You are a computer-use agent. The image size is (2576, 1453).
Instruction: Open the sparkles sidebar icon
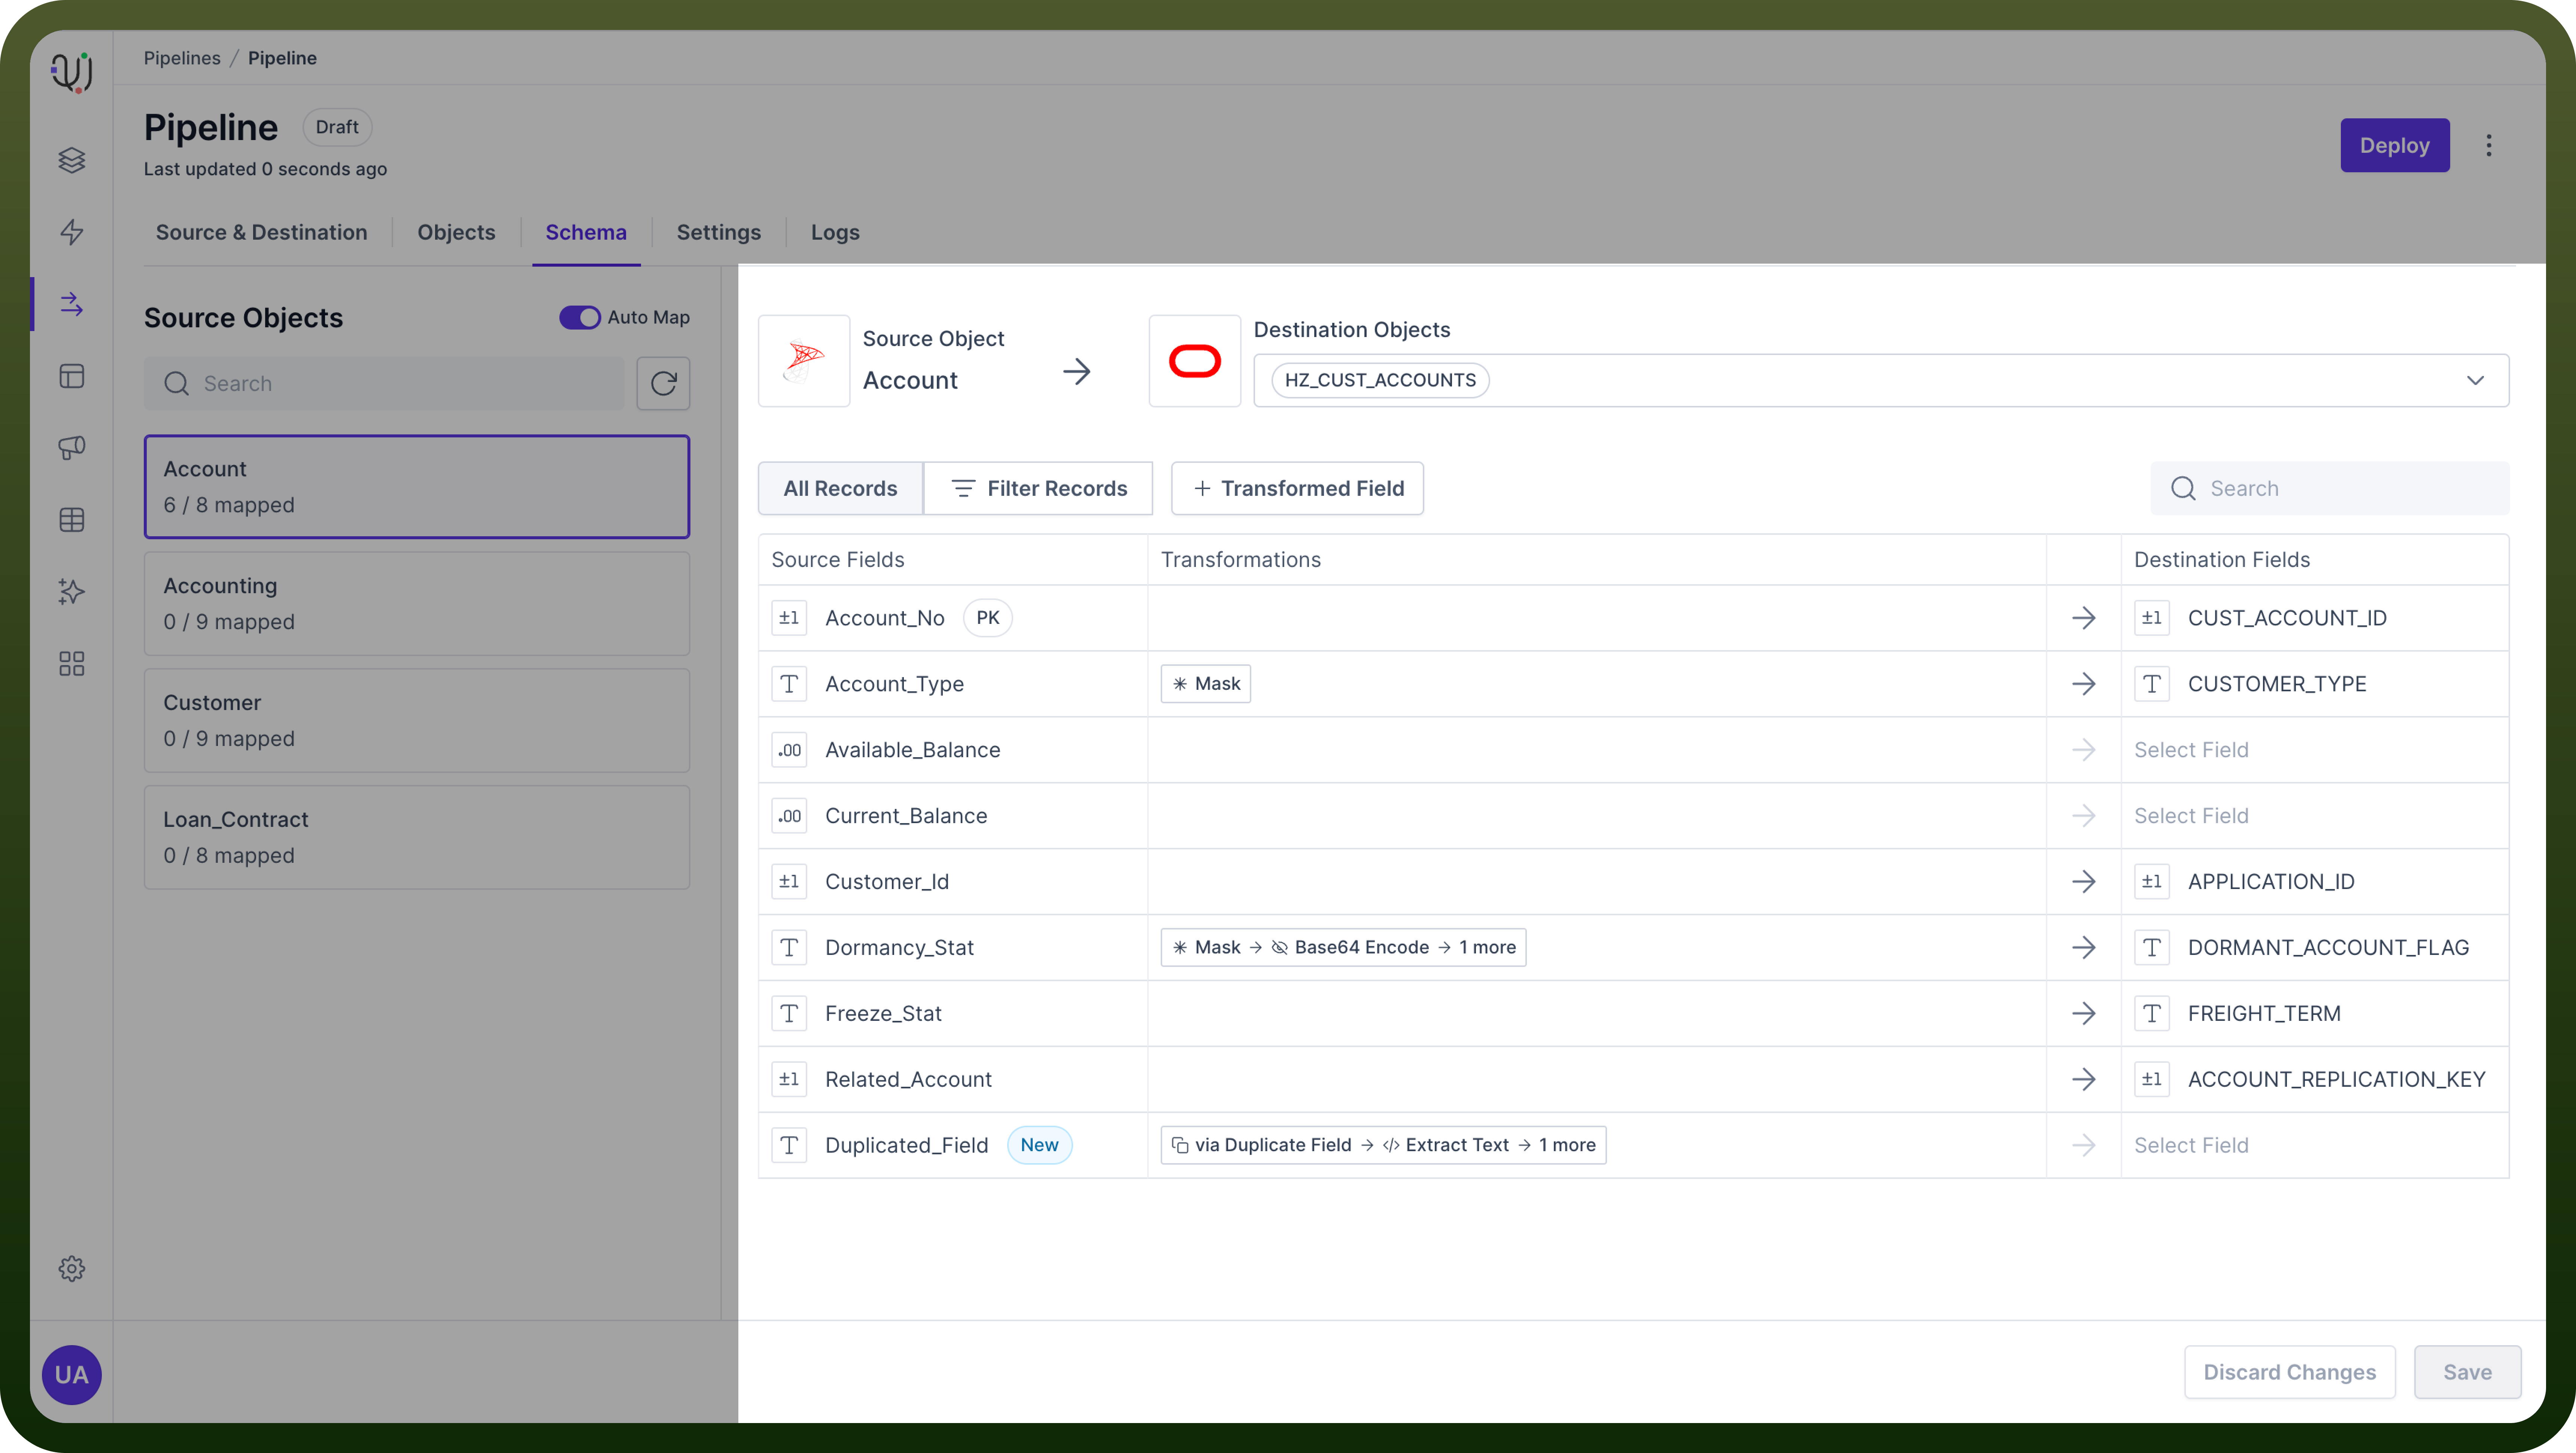click(72, 592)
